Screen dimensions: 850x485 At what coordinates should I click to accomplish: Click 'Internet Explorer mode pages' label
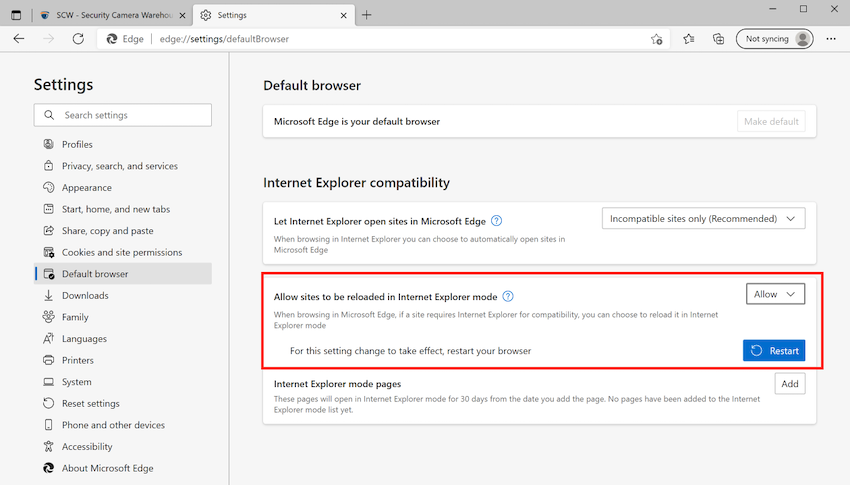(x=337, y=384)
